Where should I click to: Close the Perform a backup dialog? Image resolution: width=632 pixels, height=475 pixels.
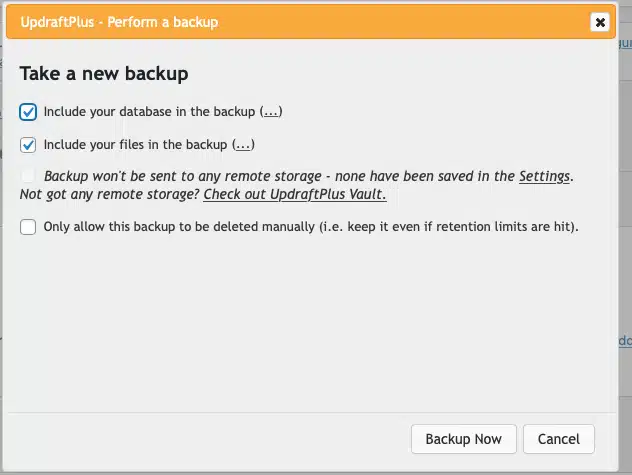600,22
